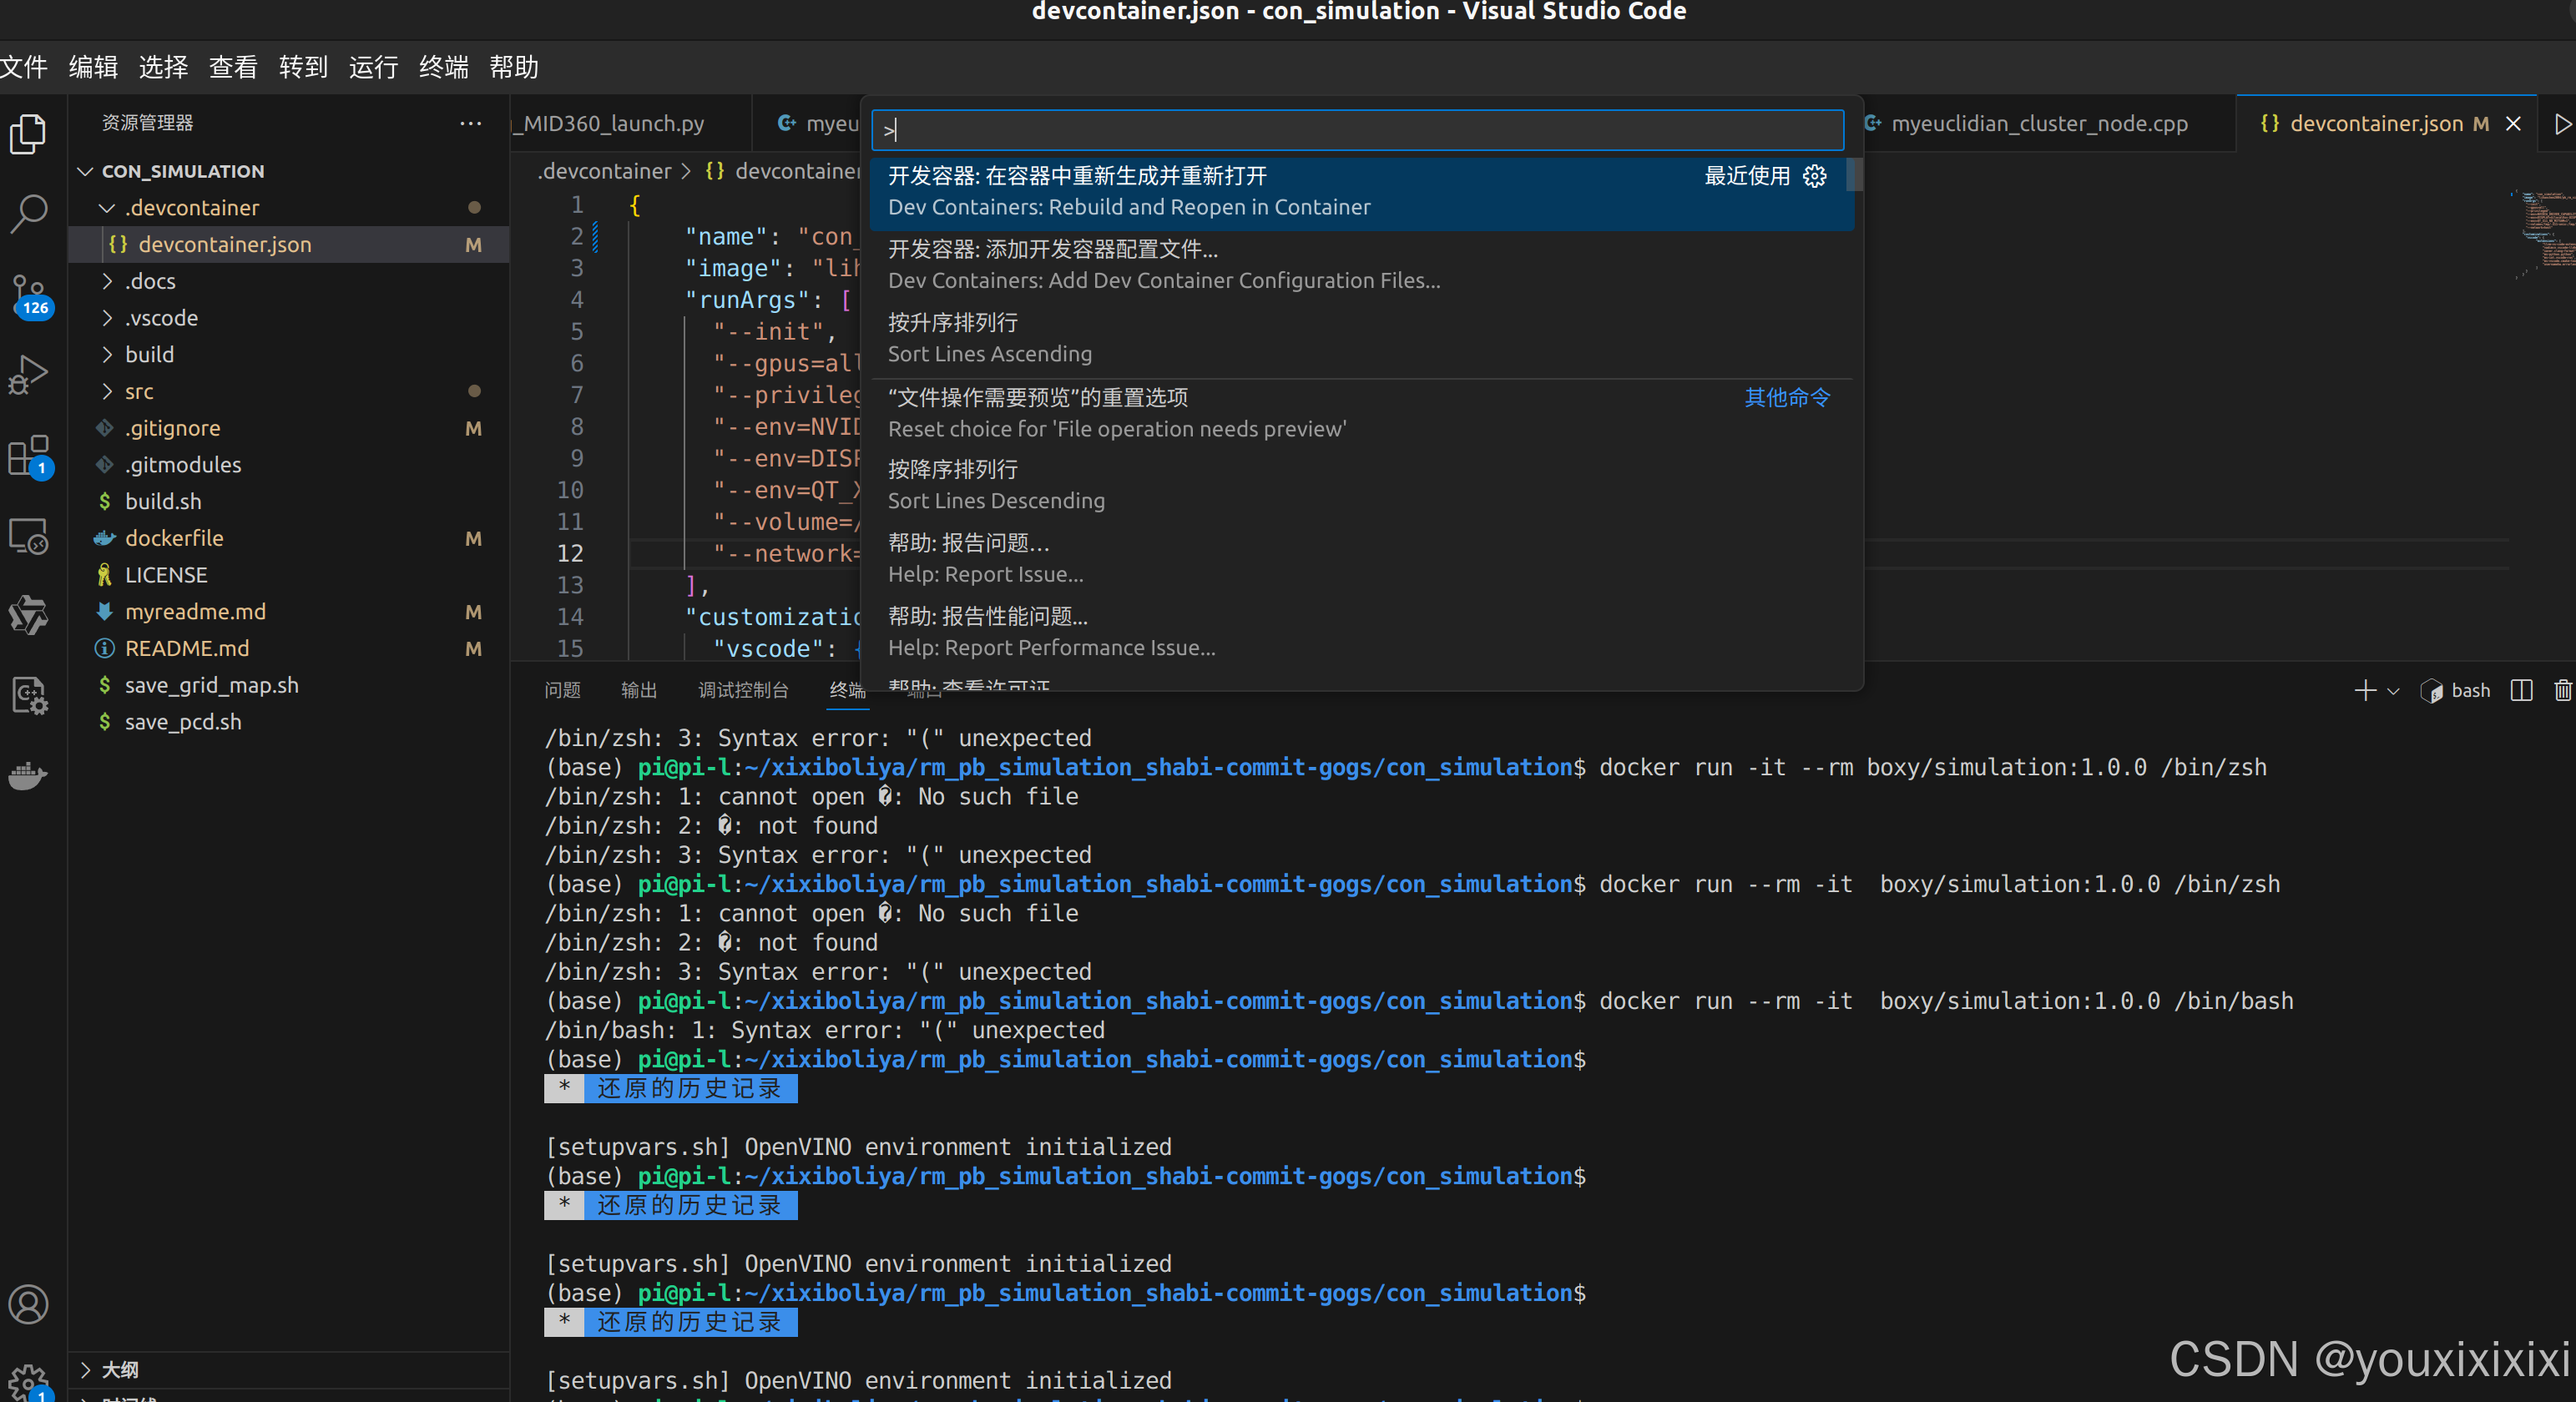Open Remote Explorer in activity bar
This screenshot has height=1402, width=2576.
click(28, 537)
